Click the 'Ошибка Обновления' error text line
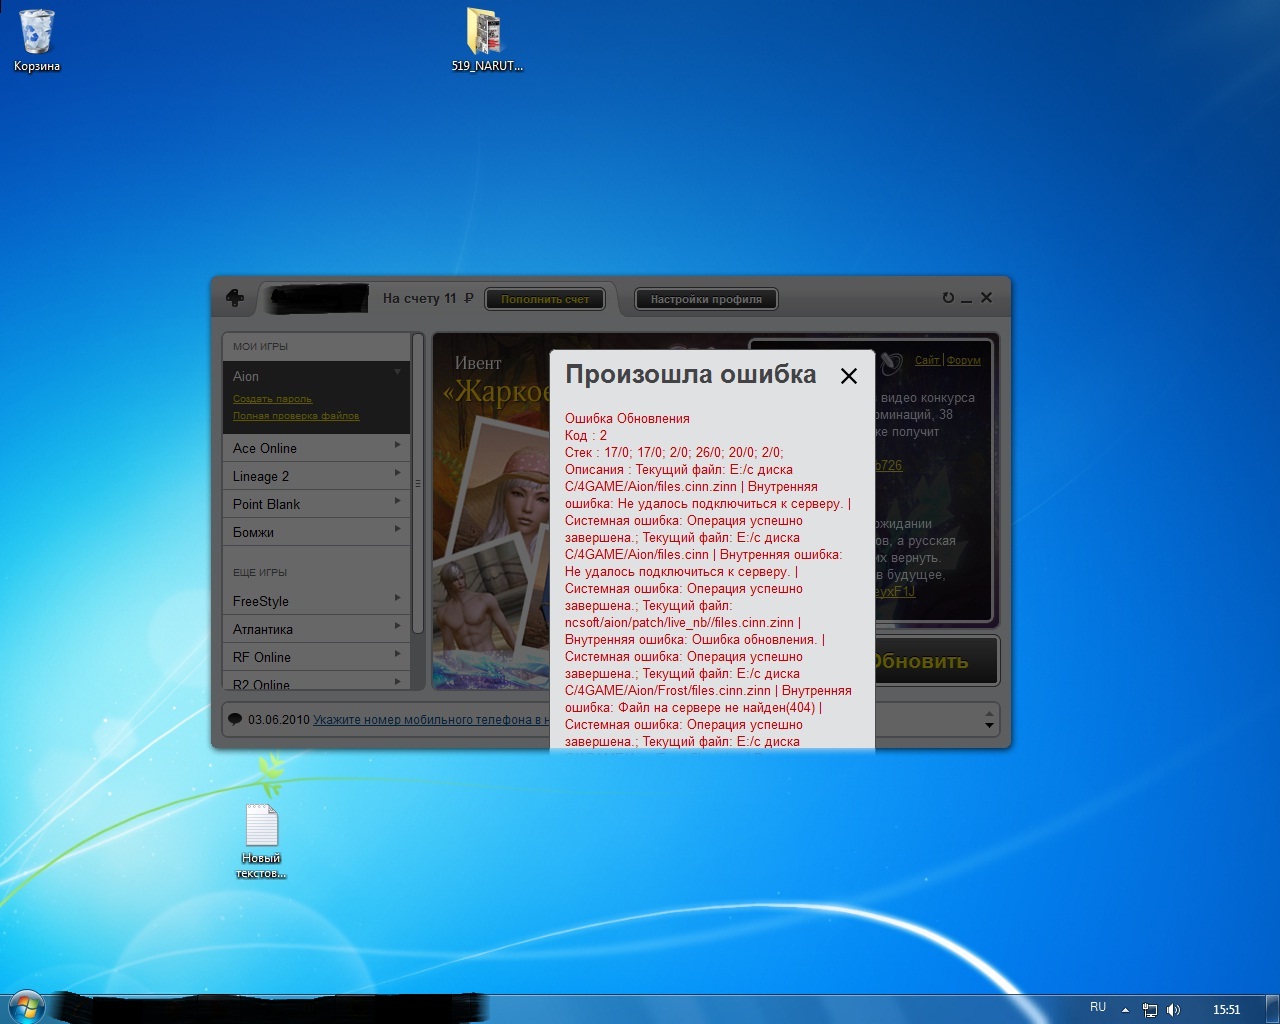Viewport: 1280px width, 1024px height. [x=627, y=419]
